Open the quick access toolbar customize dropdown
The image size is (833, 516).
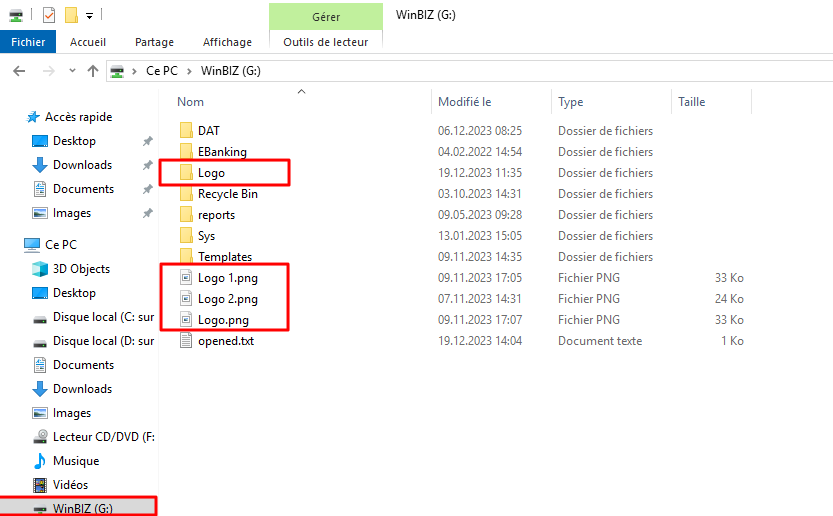(89, 16)
